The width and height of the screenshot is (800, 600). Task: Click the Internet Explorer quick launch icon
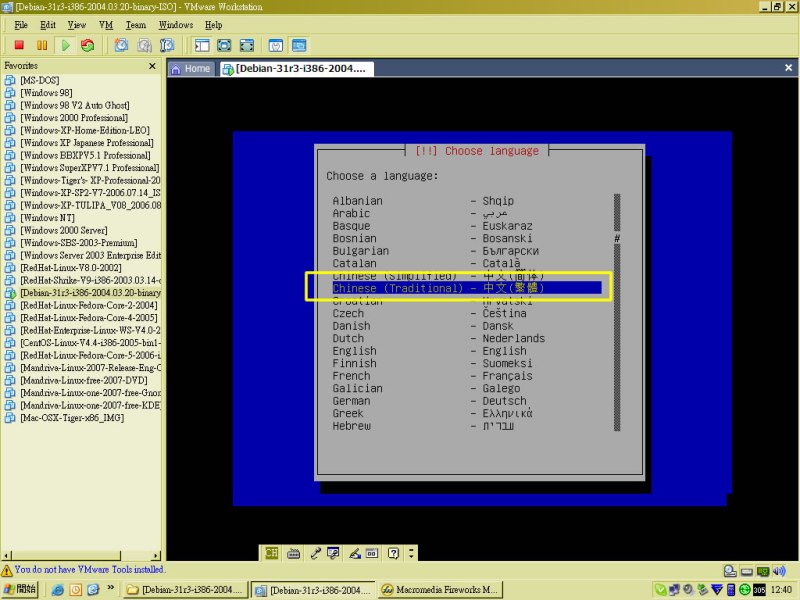(58, 590)
